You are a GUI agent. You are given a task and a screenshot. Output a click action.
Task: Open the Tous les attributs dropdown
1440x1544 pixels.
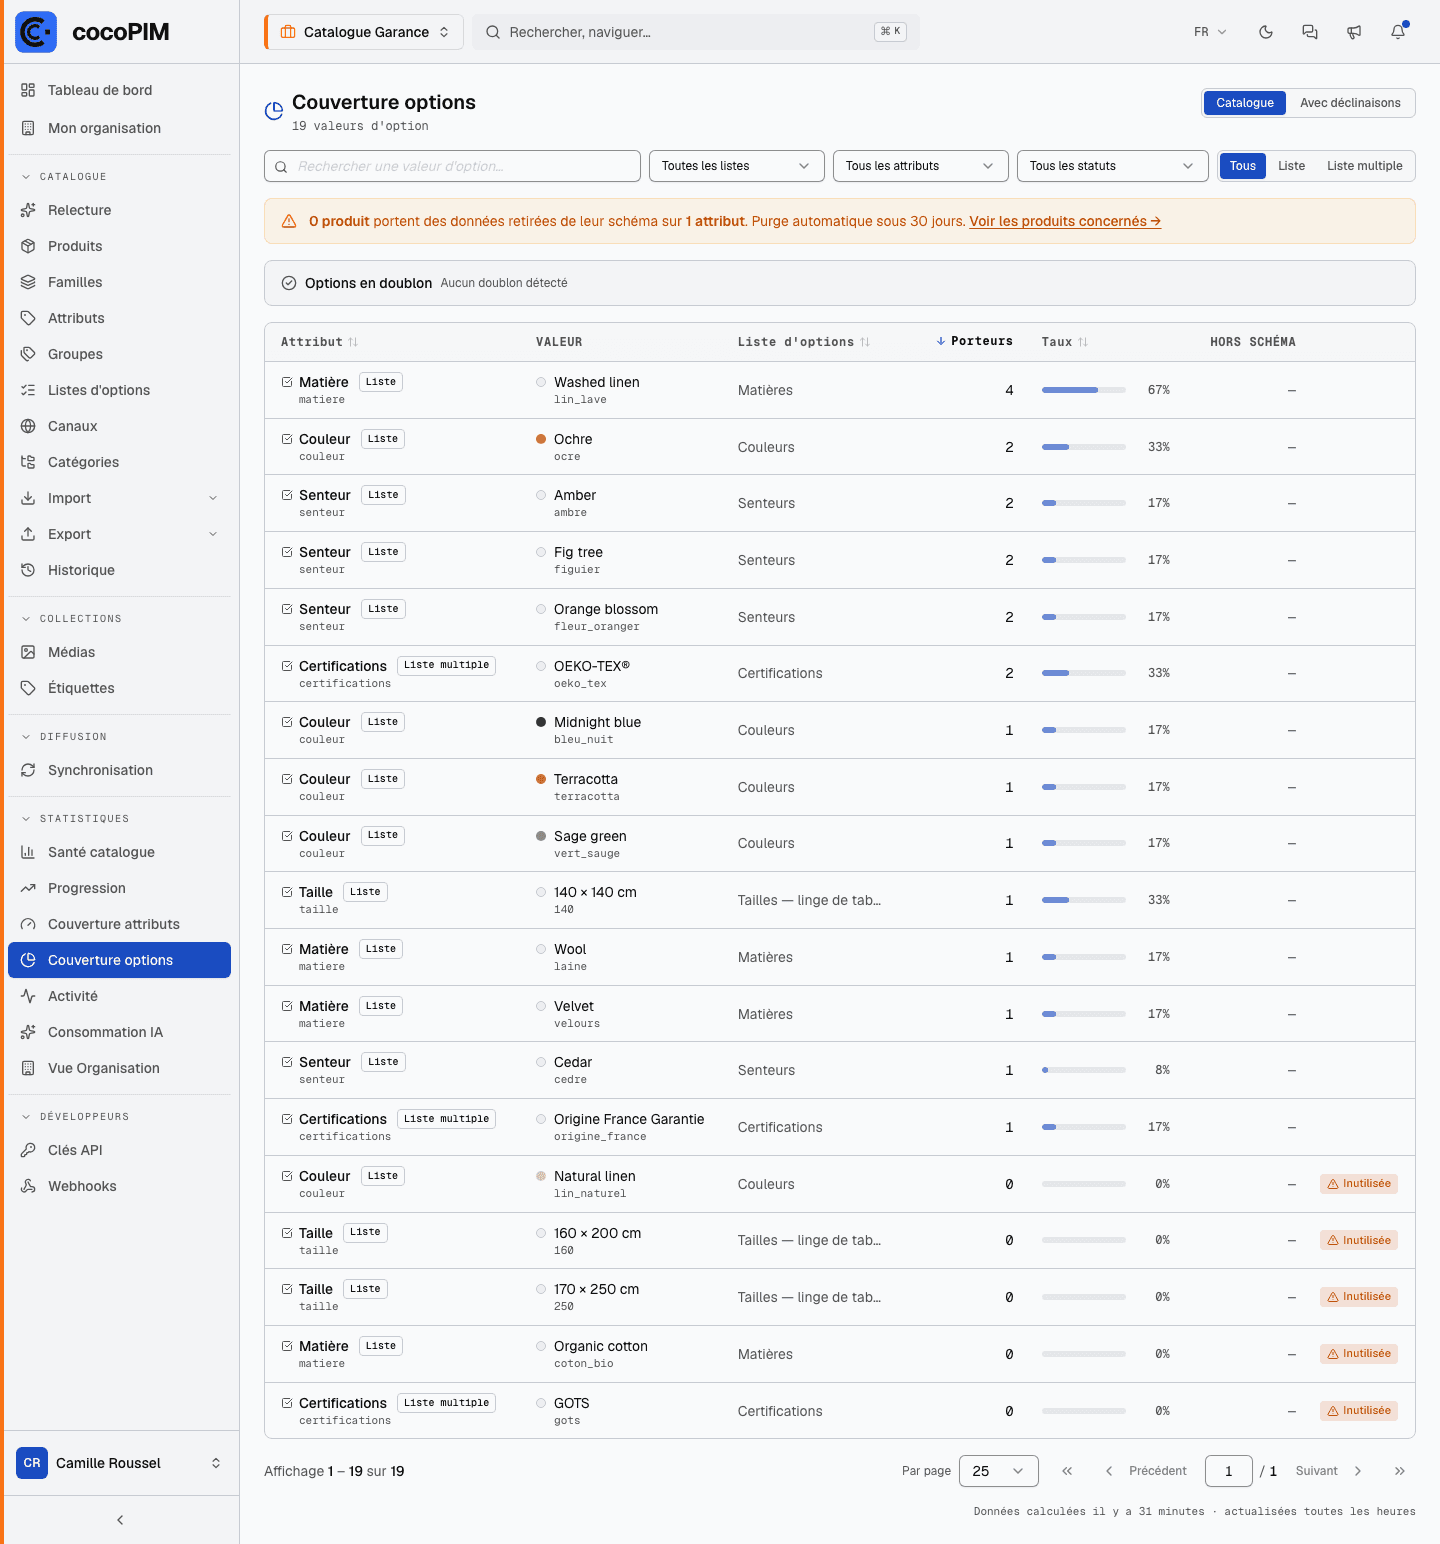click(x=920, y=166)
